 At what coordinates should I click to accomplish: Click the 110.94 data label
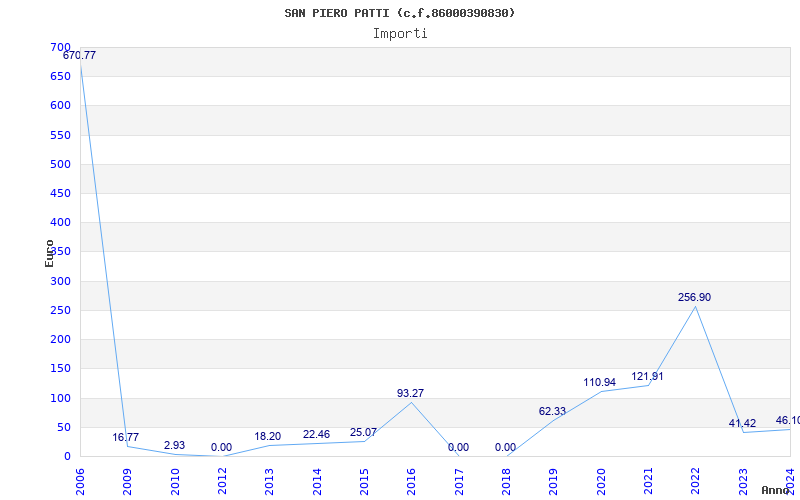[x=599, y=382]
